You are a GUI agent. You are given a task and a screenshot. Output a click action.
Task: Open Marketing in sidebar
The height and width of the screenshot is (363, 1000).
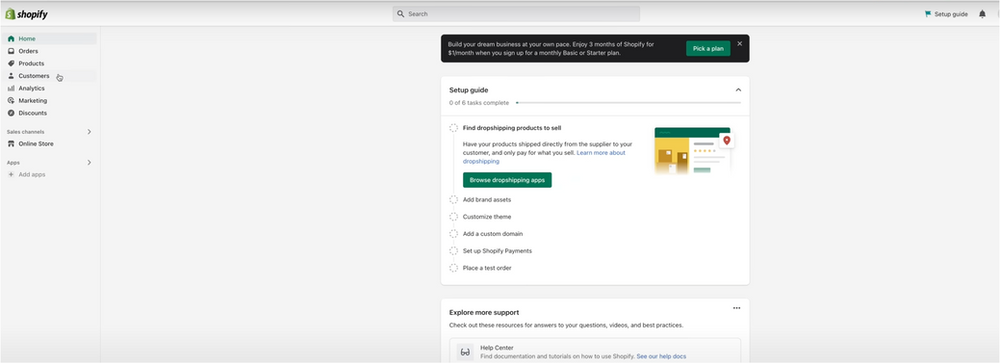(50, 100)
